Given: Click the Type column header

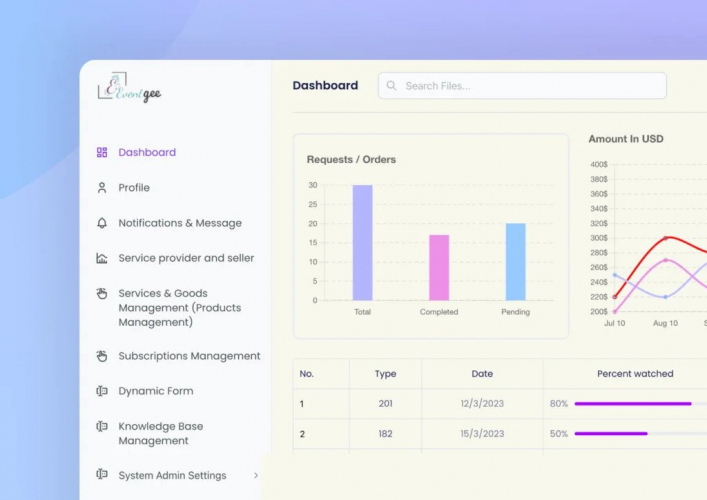Looking at the screenshot, I should coord(386,374).
